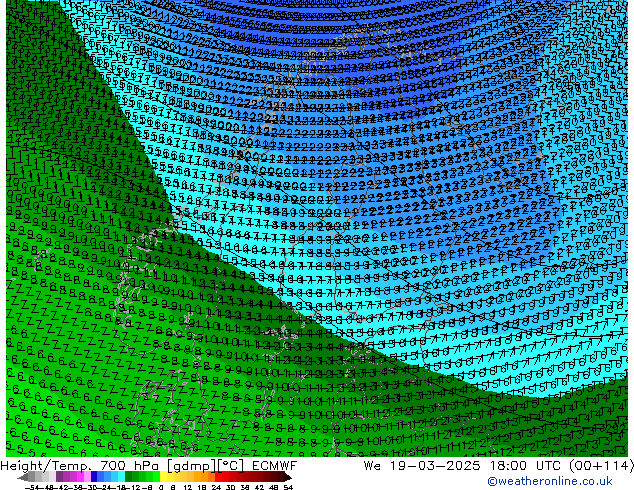
Task: Pick the bright red legend swatch at 24
Action: point(218,476)
